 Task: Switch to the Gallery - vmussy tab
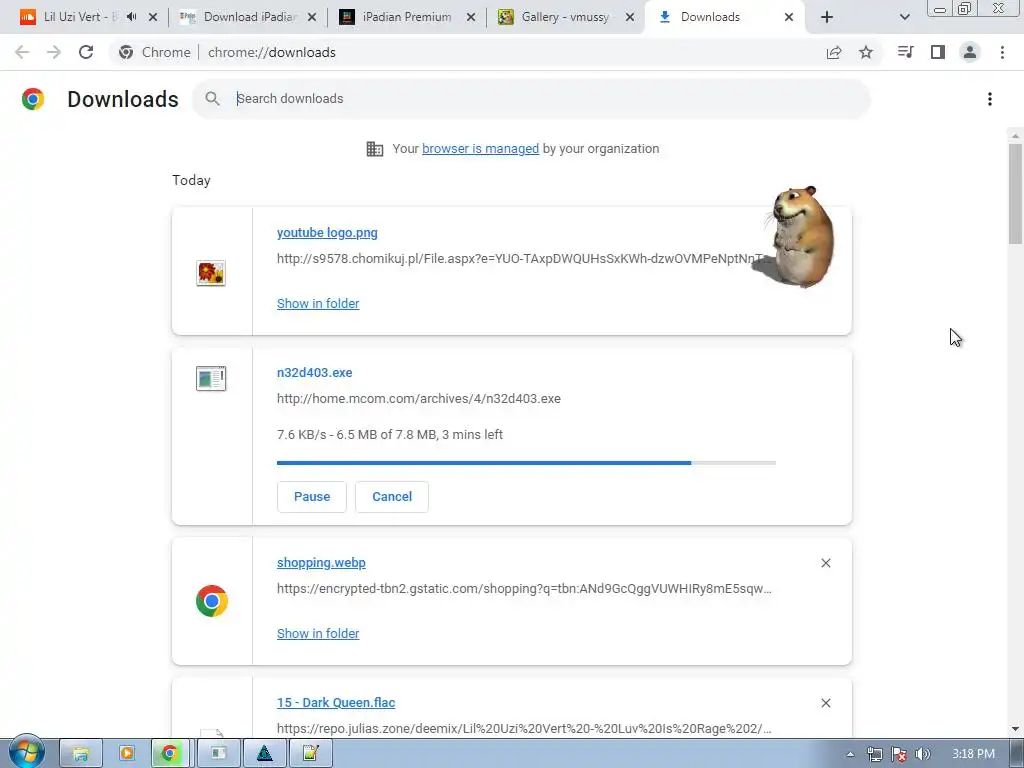566,17
